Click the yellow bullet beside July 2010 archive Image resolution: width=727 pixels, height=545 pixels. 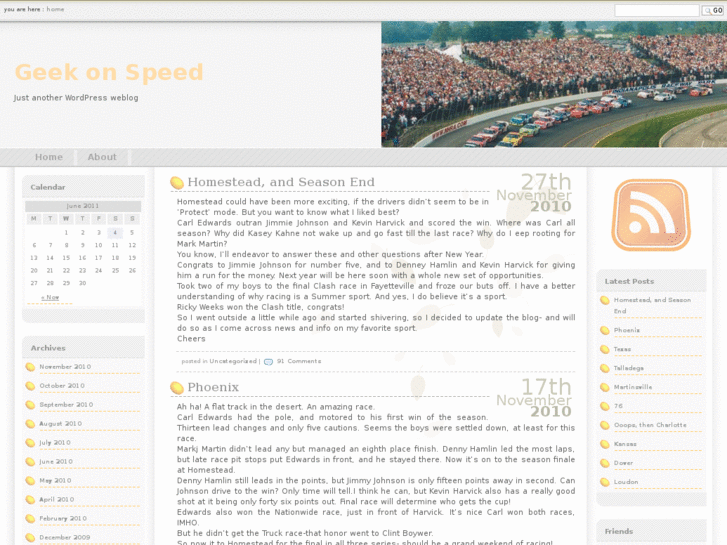(30, 443)
